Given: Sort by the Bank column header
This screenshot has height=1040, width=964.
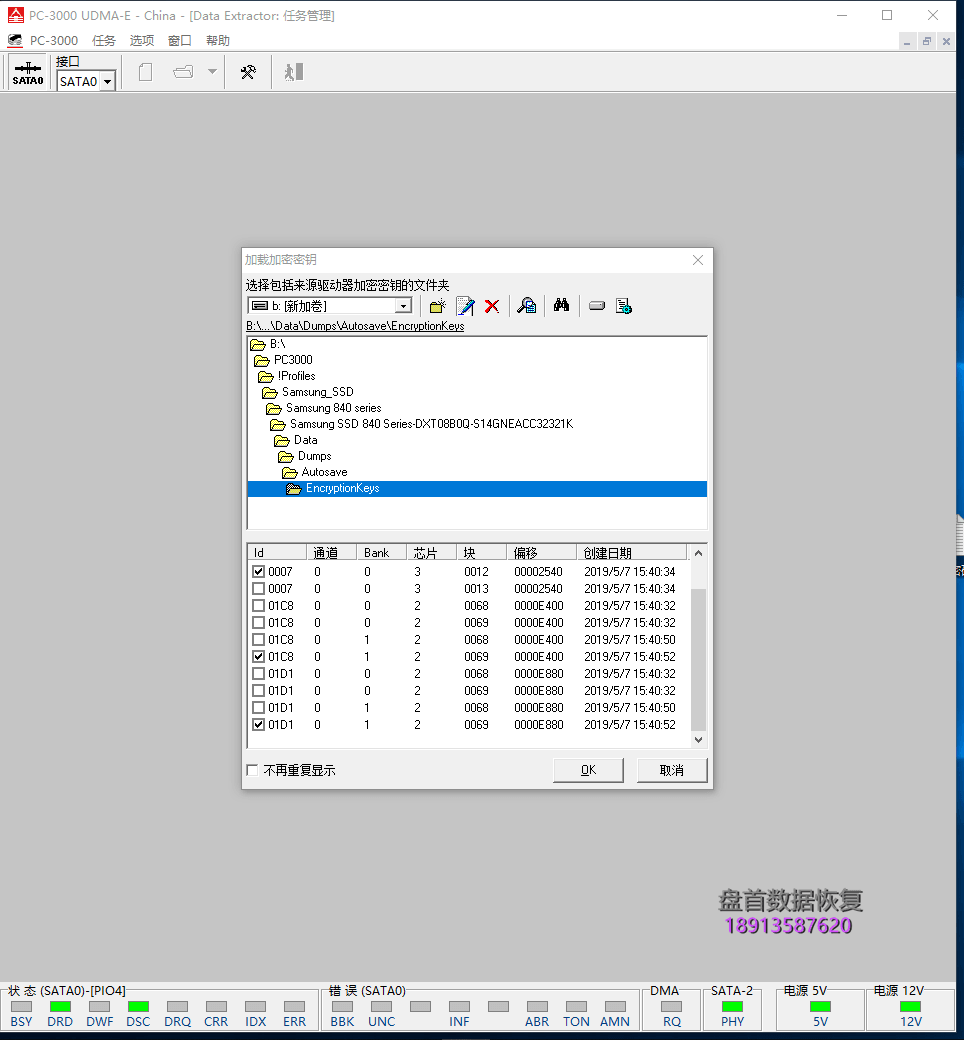Looking at the screenshot, I should click(381, 552).
